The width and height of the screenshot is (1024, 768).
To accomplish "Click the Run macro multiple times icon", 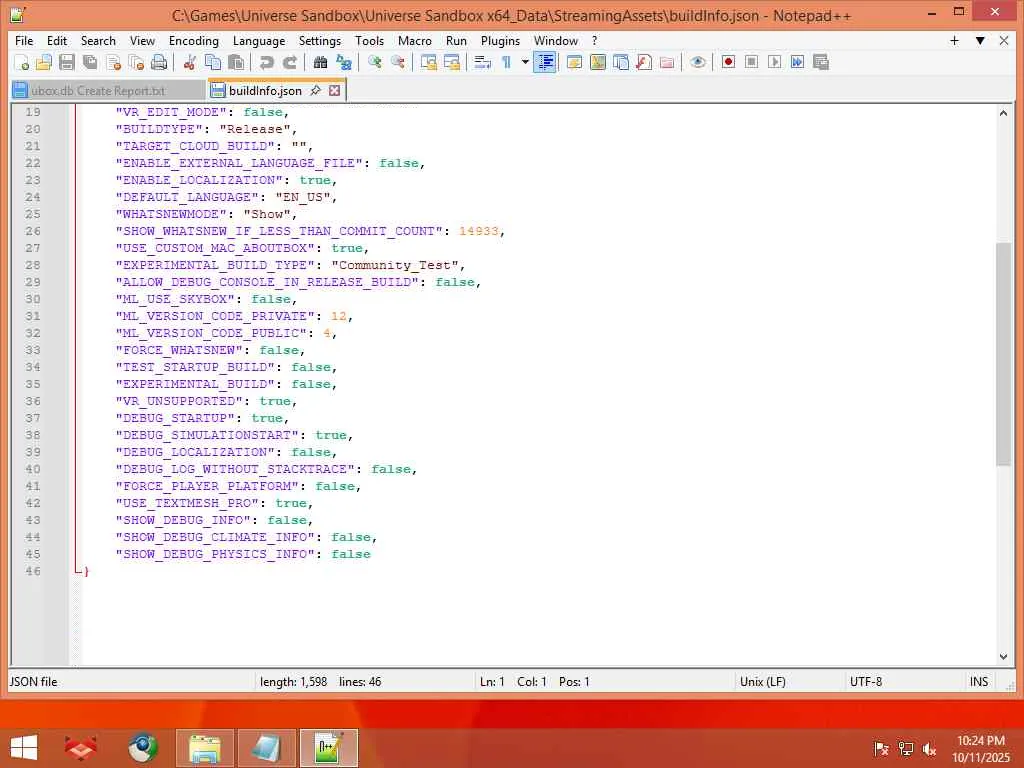I will (x=797, y=62).
